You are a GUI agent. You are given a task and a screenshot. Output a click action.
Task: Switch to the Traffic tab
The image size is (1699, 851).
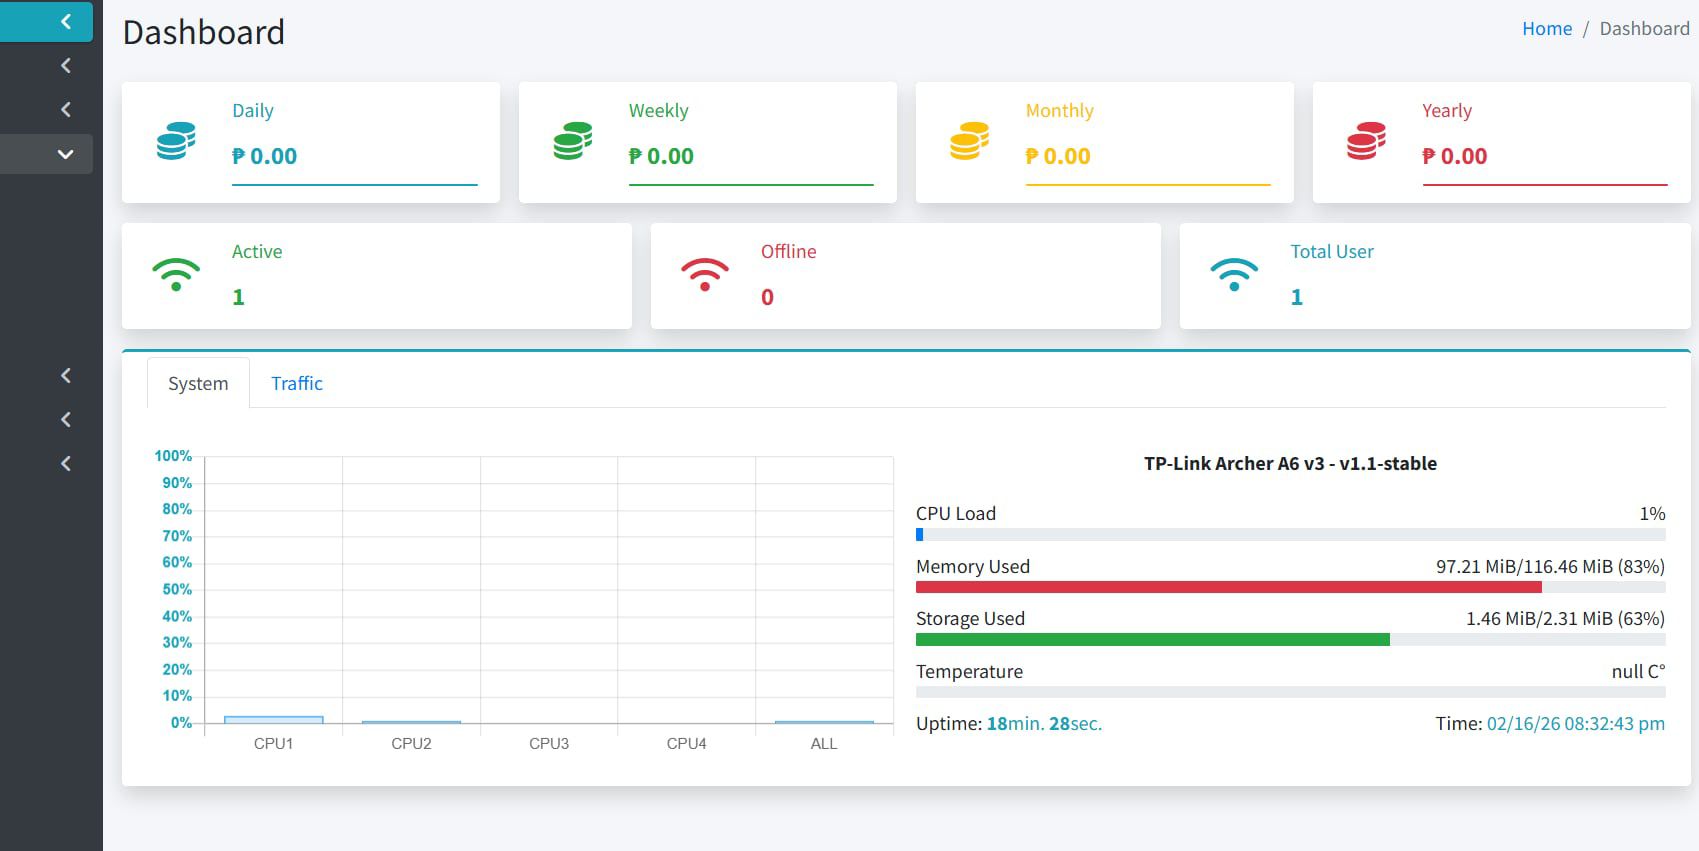click(x=297, y=383)
